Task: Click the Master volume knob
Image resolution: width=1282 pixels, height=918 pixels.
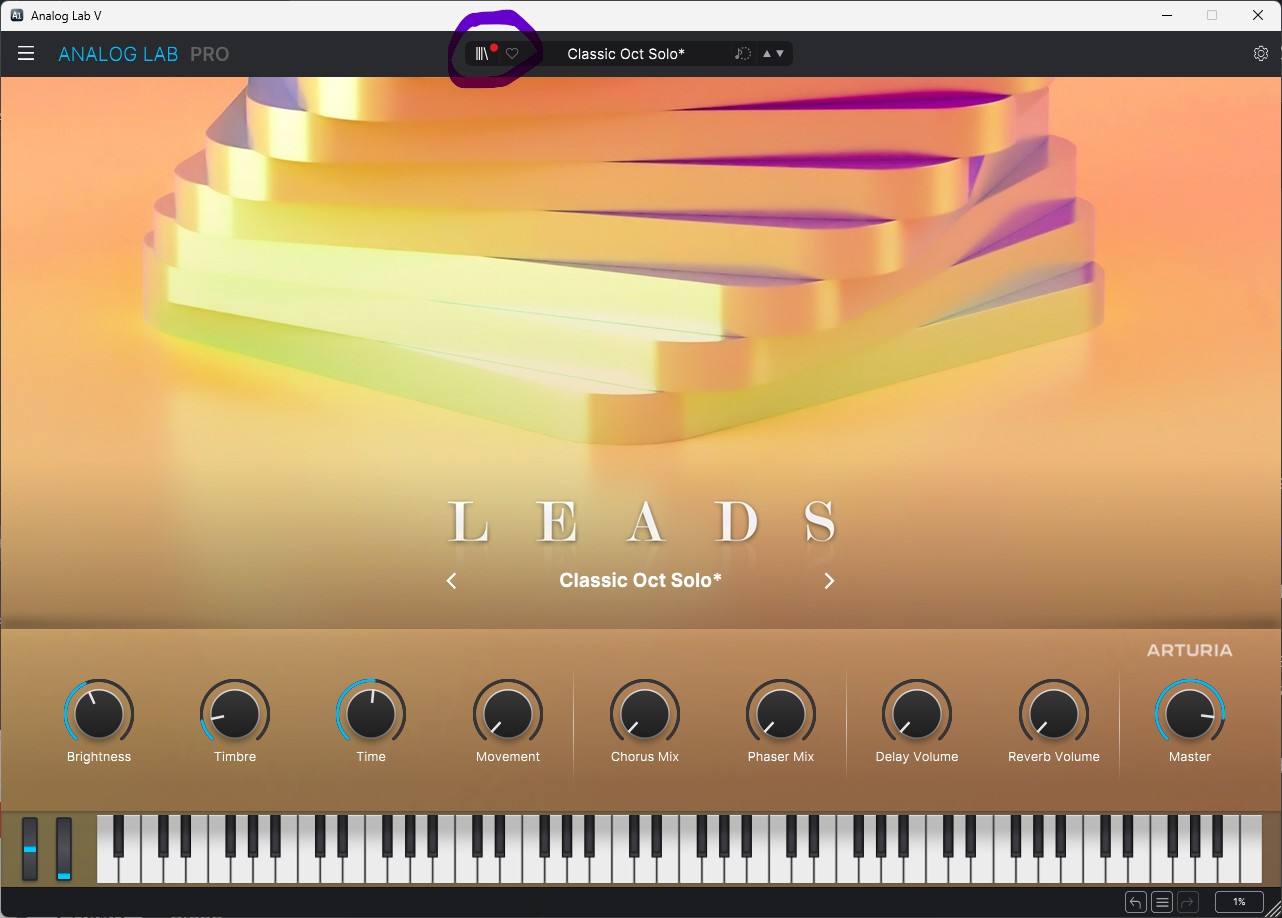Action: point(1190,714)
